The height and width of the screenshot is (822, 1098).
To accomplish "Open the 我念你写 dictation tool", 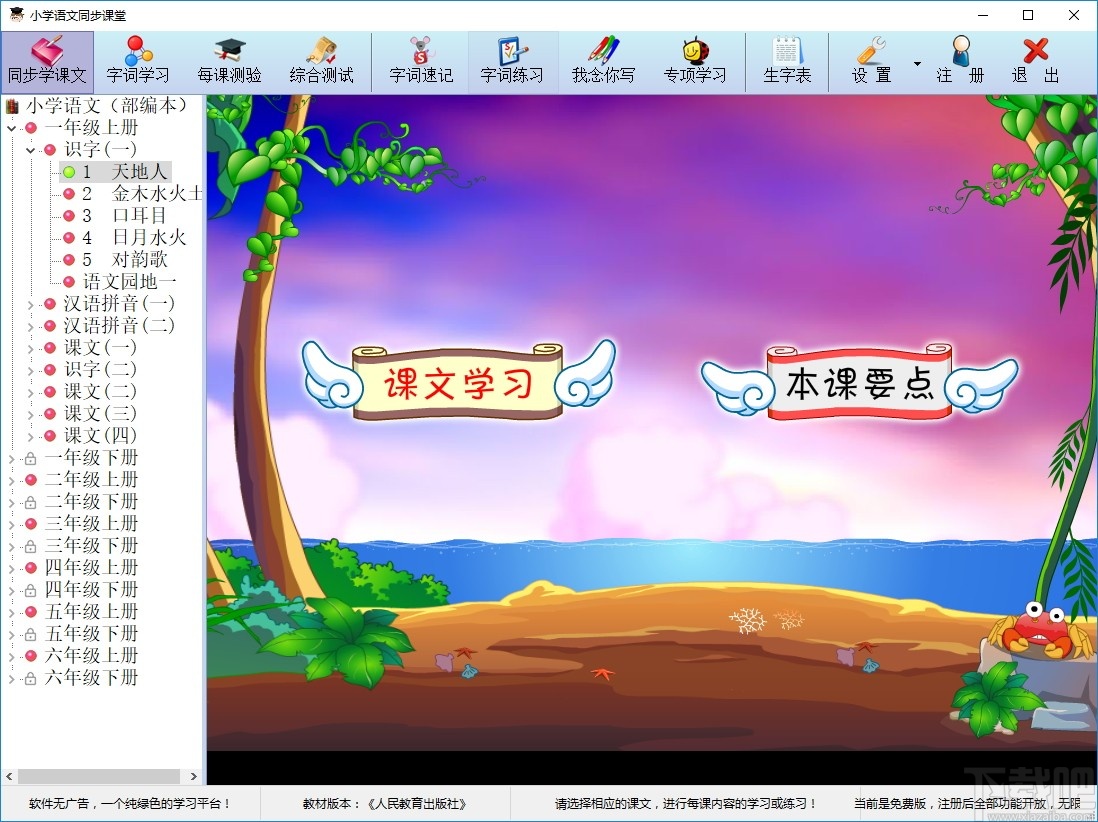I will [x=604, y=60].
